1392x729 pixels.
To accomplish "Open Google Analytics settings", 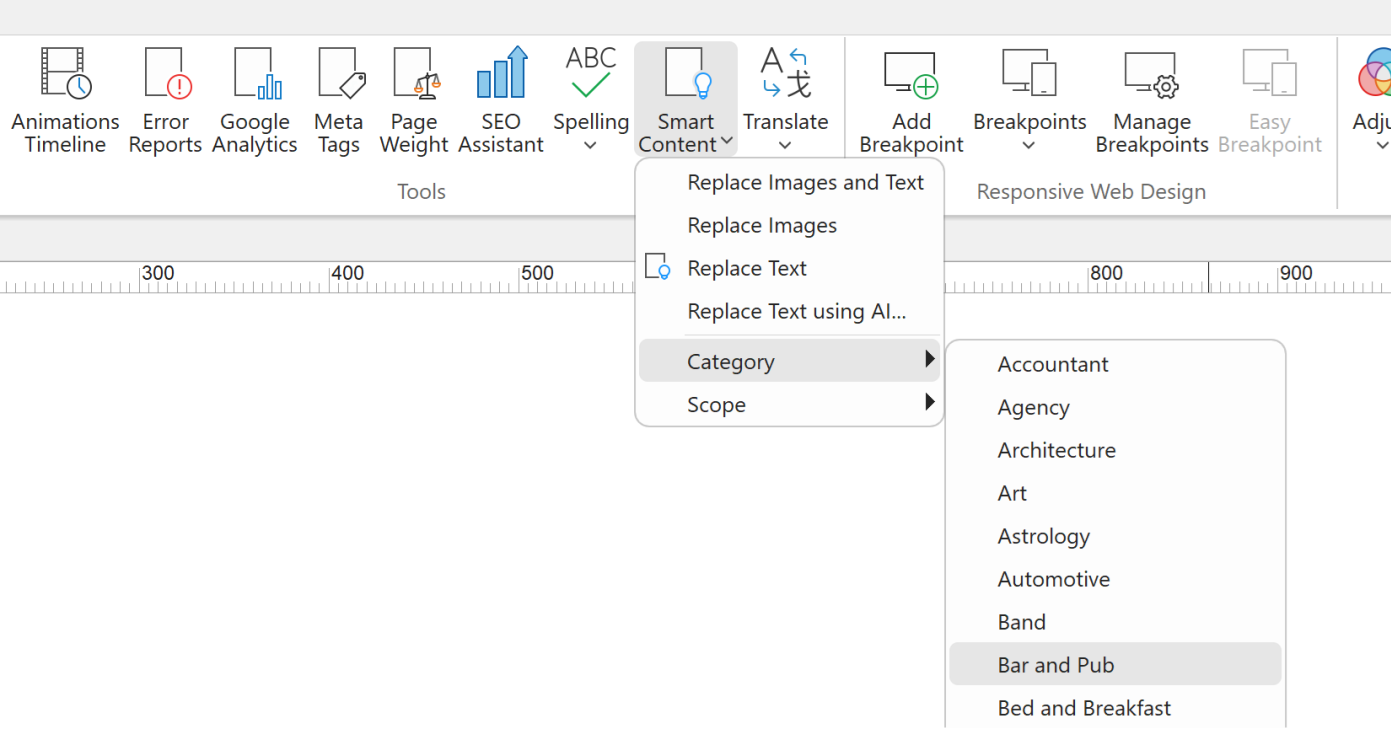I will (254, 100).
